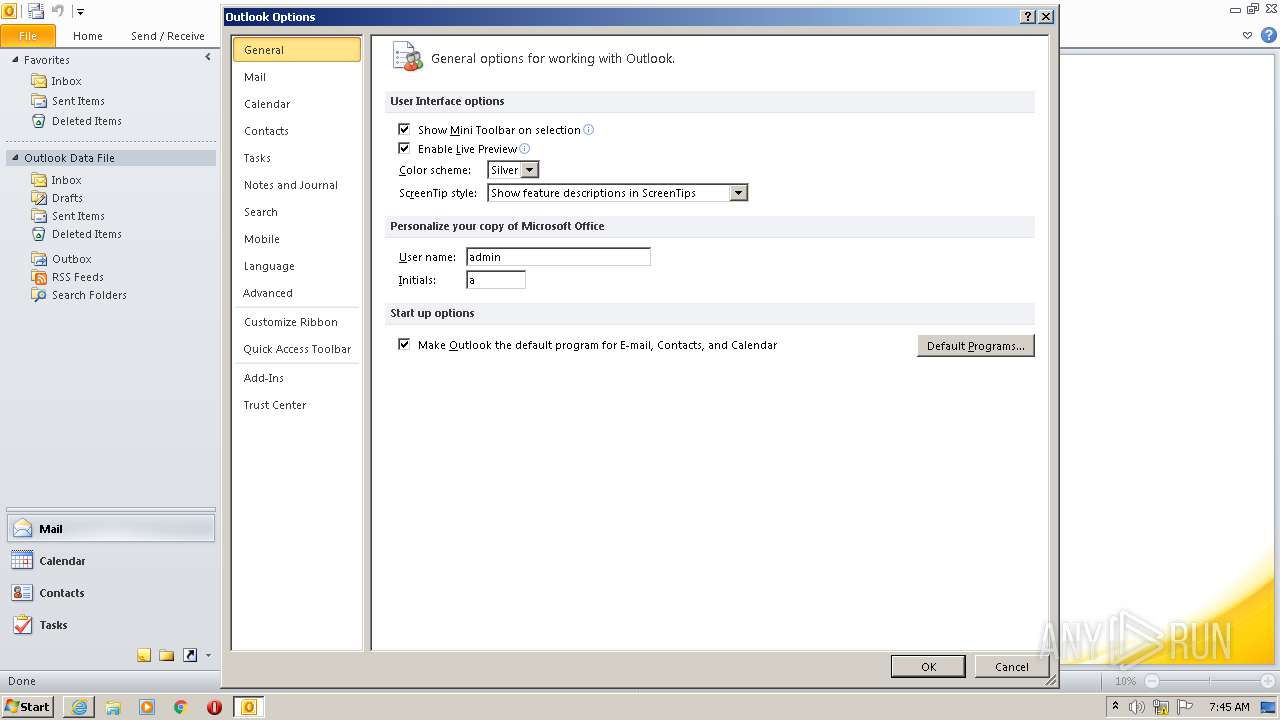Viewport: 1280px width, 720px height.
Task: Toggle Make Outlook the default program checkbox
Action: (404, 345)
